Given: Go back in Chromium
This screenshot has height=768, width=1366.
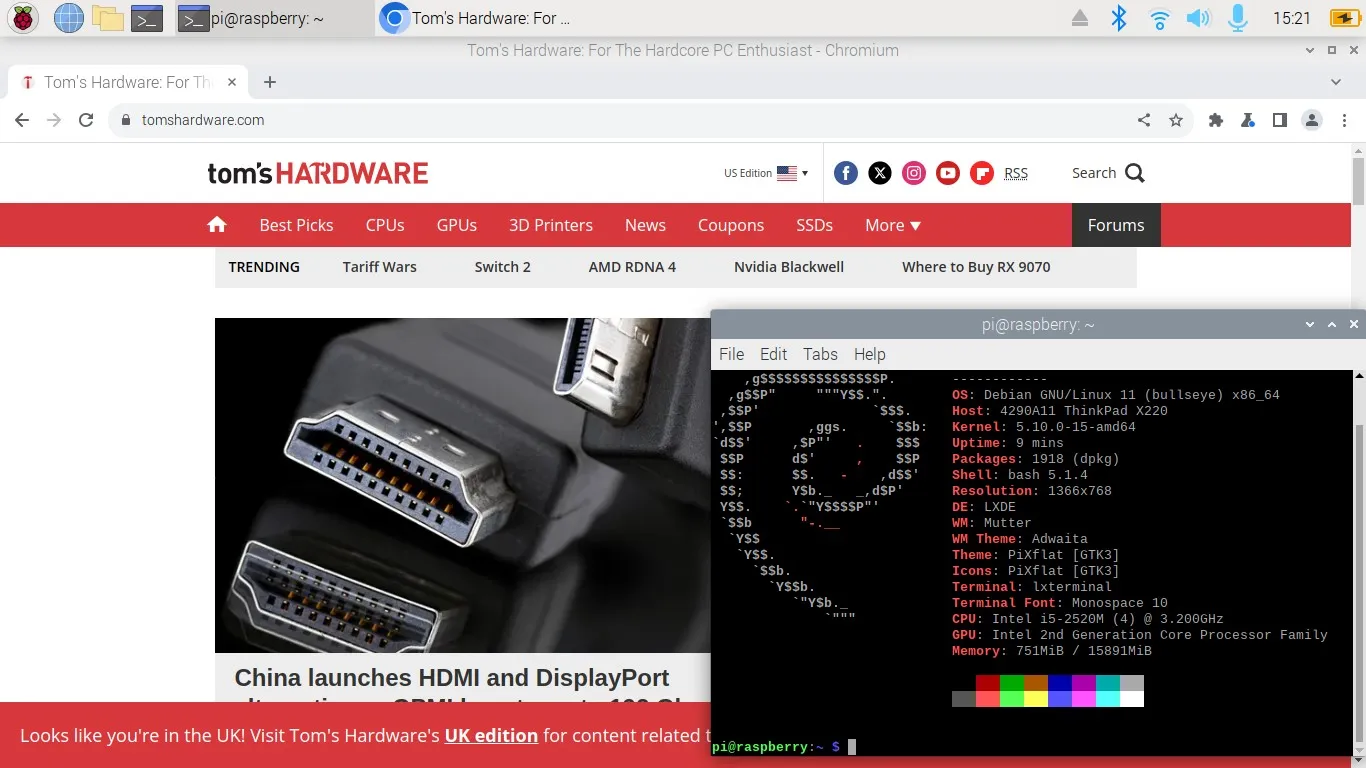Looking at the screenshot, I should pos(22,120).
